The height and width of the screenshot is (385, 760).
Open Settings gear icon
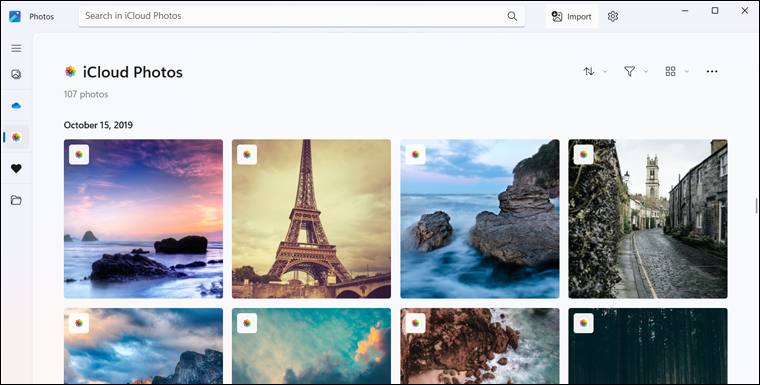pos(613,16)
